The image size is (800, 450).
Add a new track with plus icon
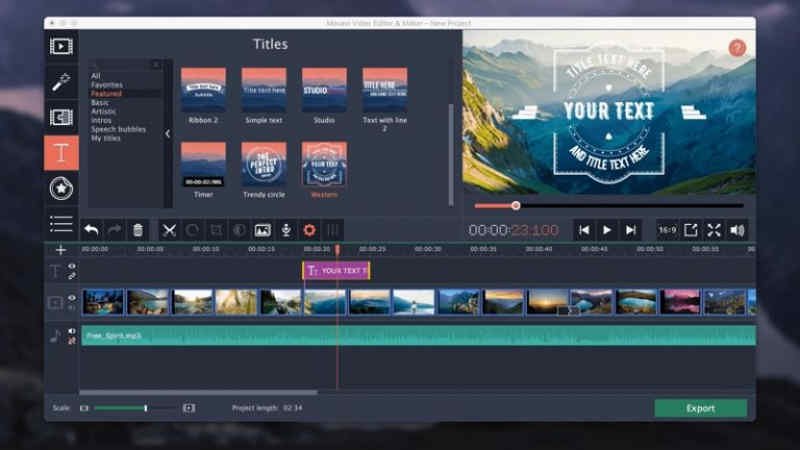click(61, 249)
